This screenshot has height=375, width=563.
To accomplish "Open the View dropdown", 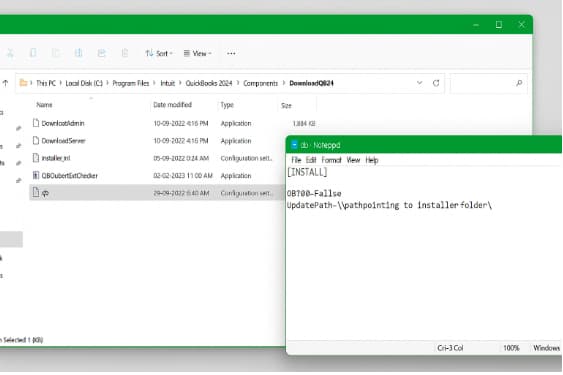I will [197, 54].
